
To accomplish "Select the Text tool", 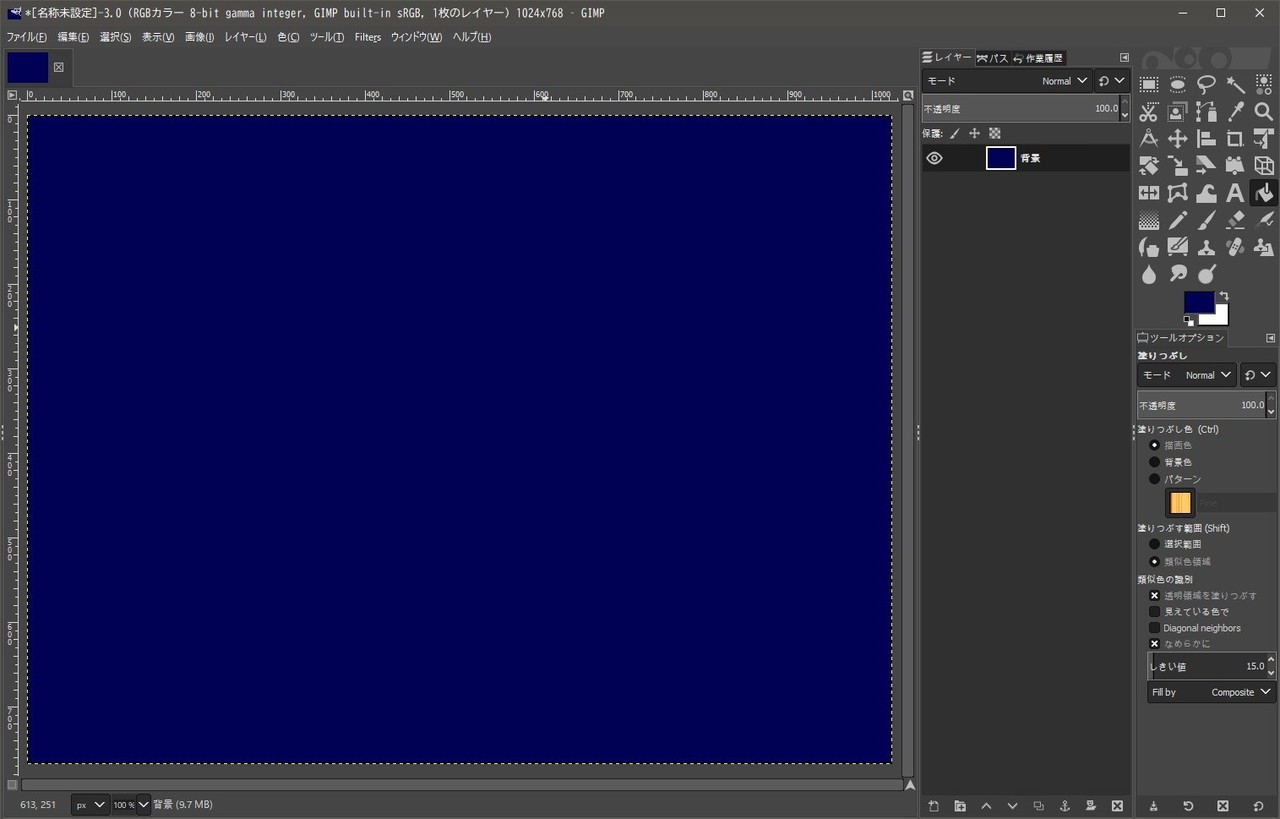I will [x=1236, y=193].
